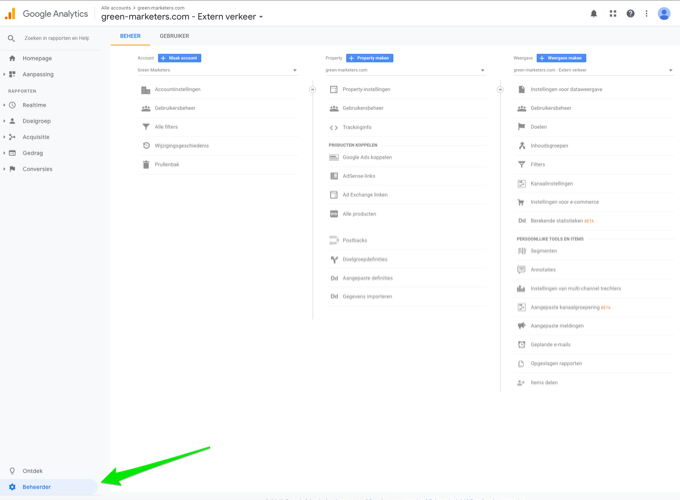Click the Maak account button
This screenshot has width=680, height=500.
180,58
